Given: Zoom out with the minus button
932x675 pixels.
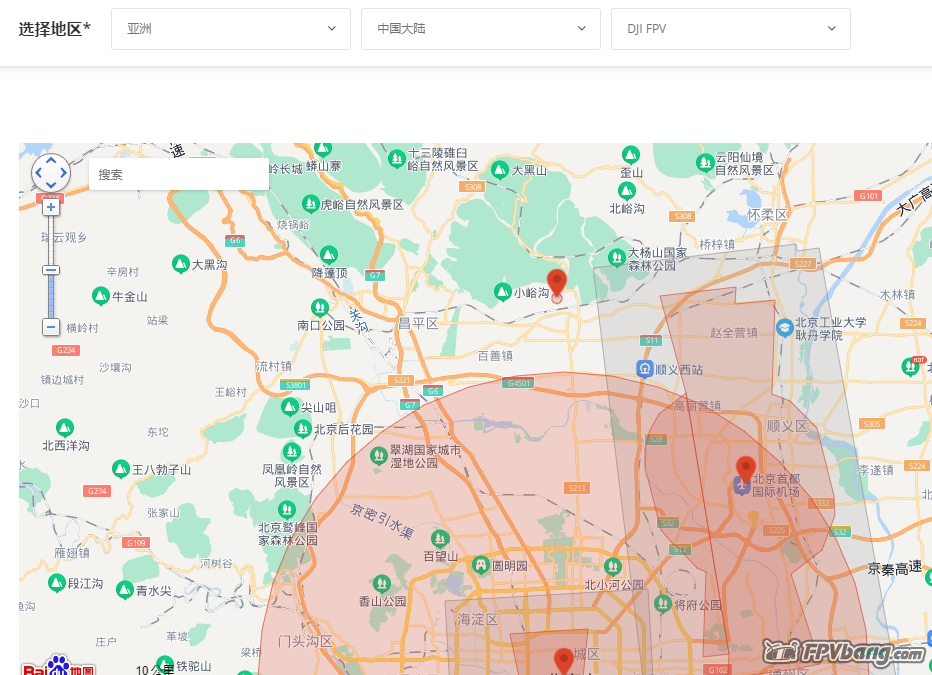Looking at the screenshot, I should click(51, 327).
